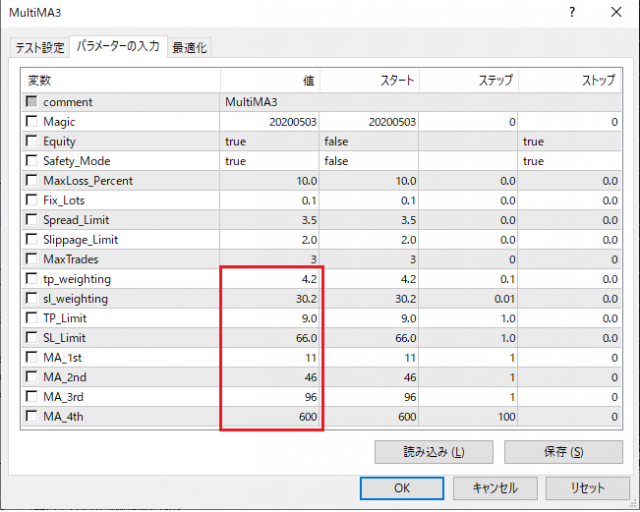
Task: Click the help question mark icon
Action: click(x=572, y=12)
